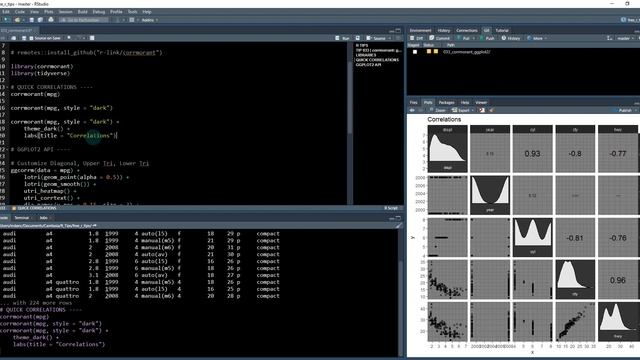The image size is (640, 360).
Task: Click the clear all plots broom icon
Action: [x=492, y=110]
